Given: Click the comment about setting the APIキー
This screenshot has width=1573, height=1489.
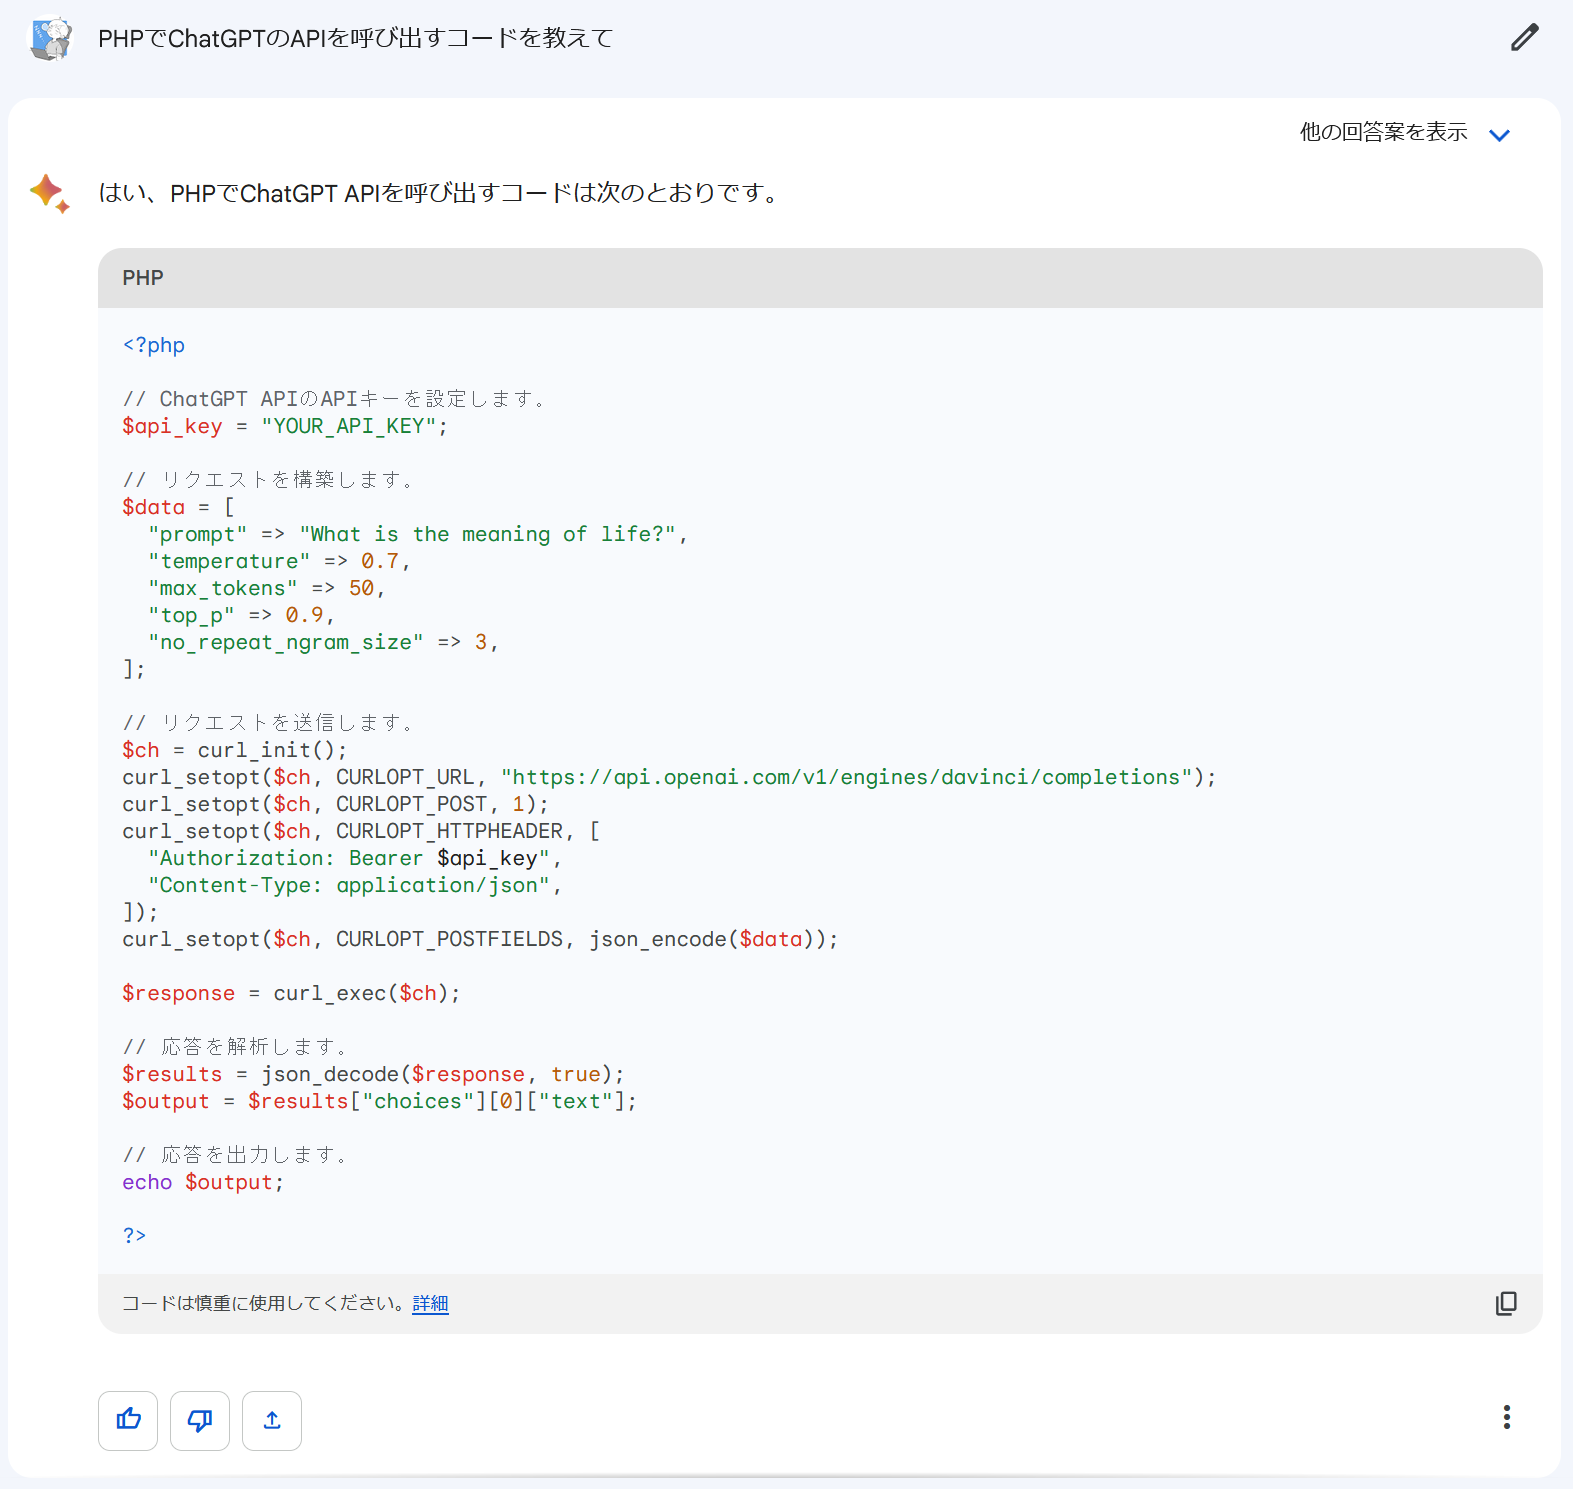Looking at the screenshot, I should click(x=335, y=399).
